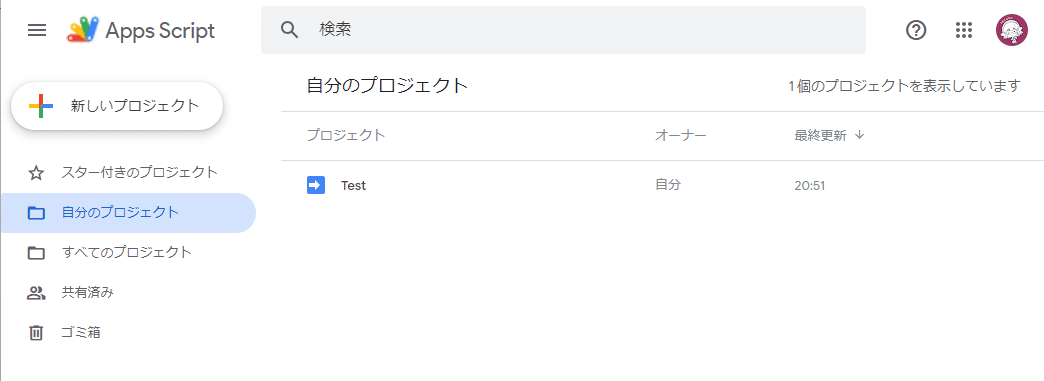
Task: Click the magnifying glass search icon
Action: (x=289, y=30)
